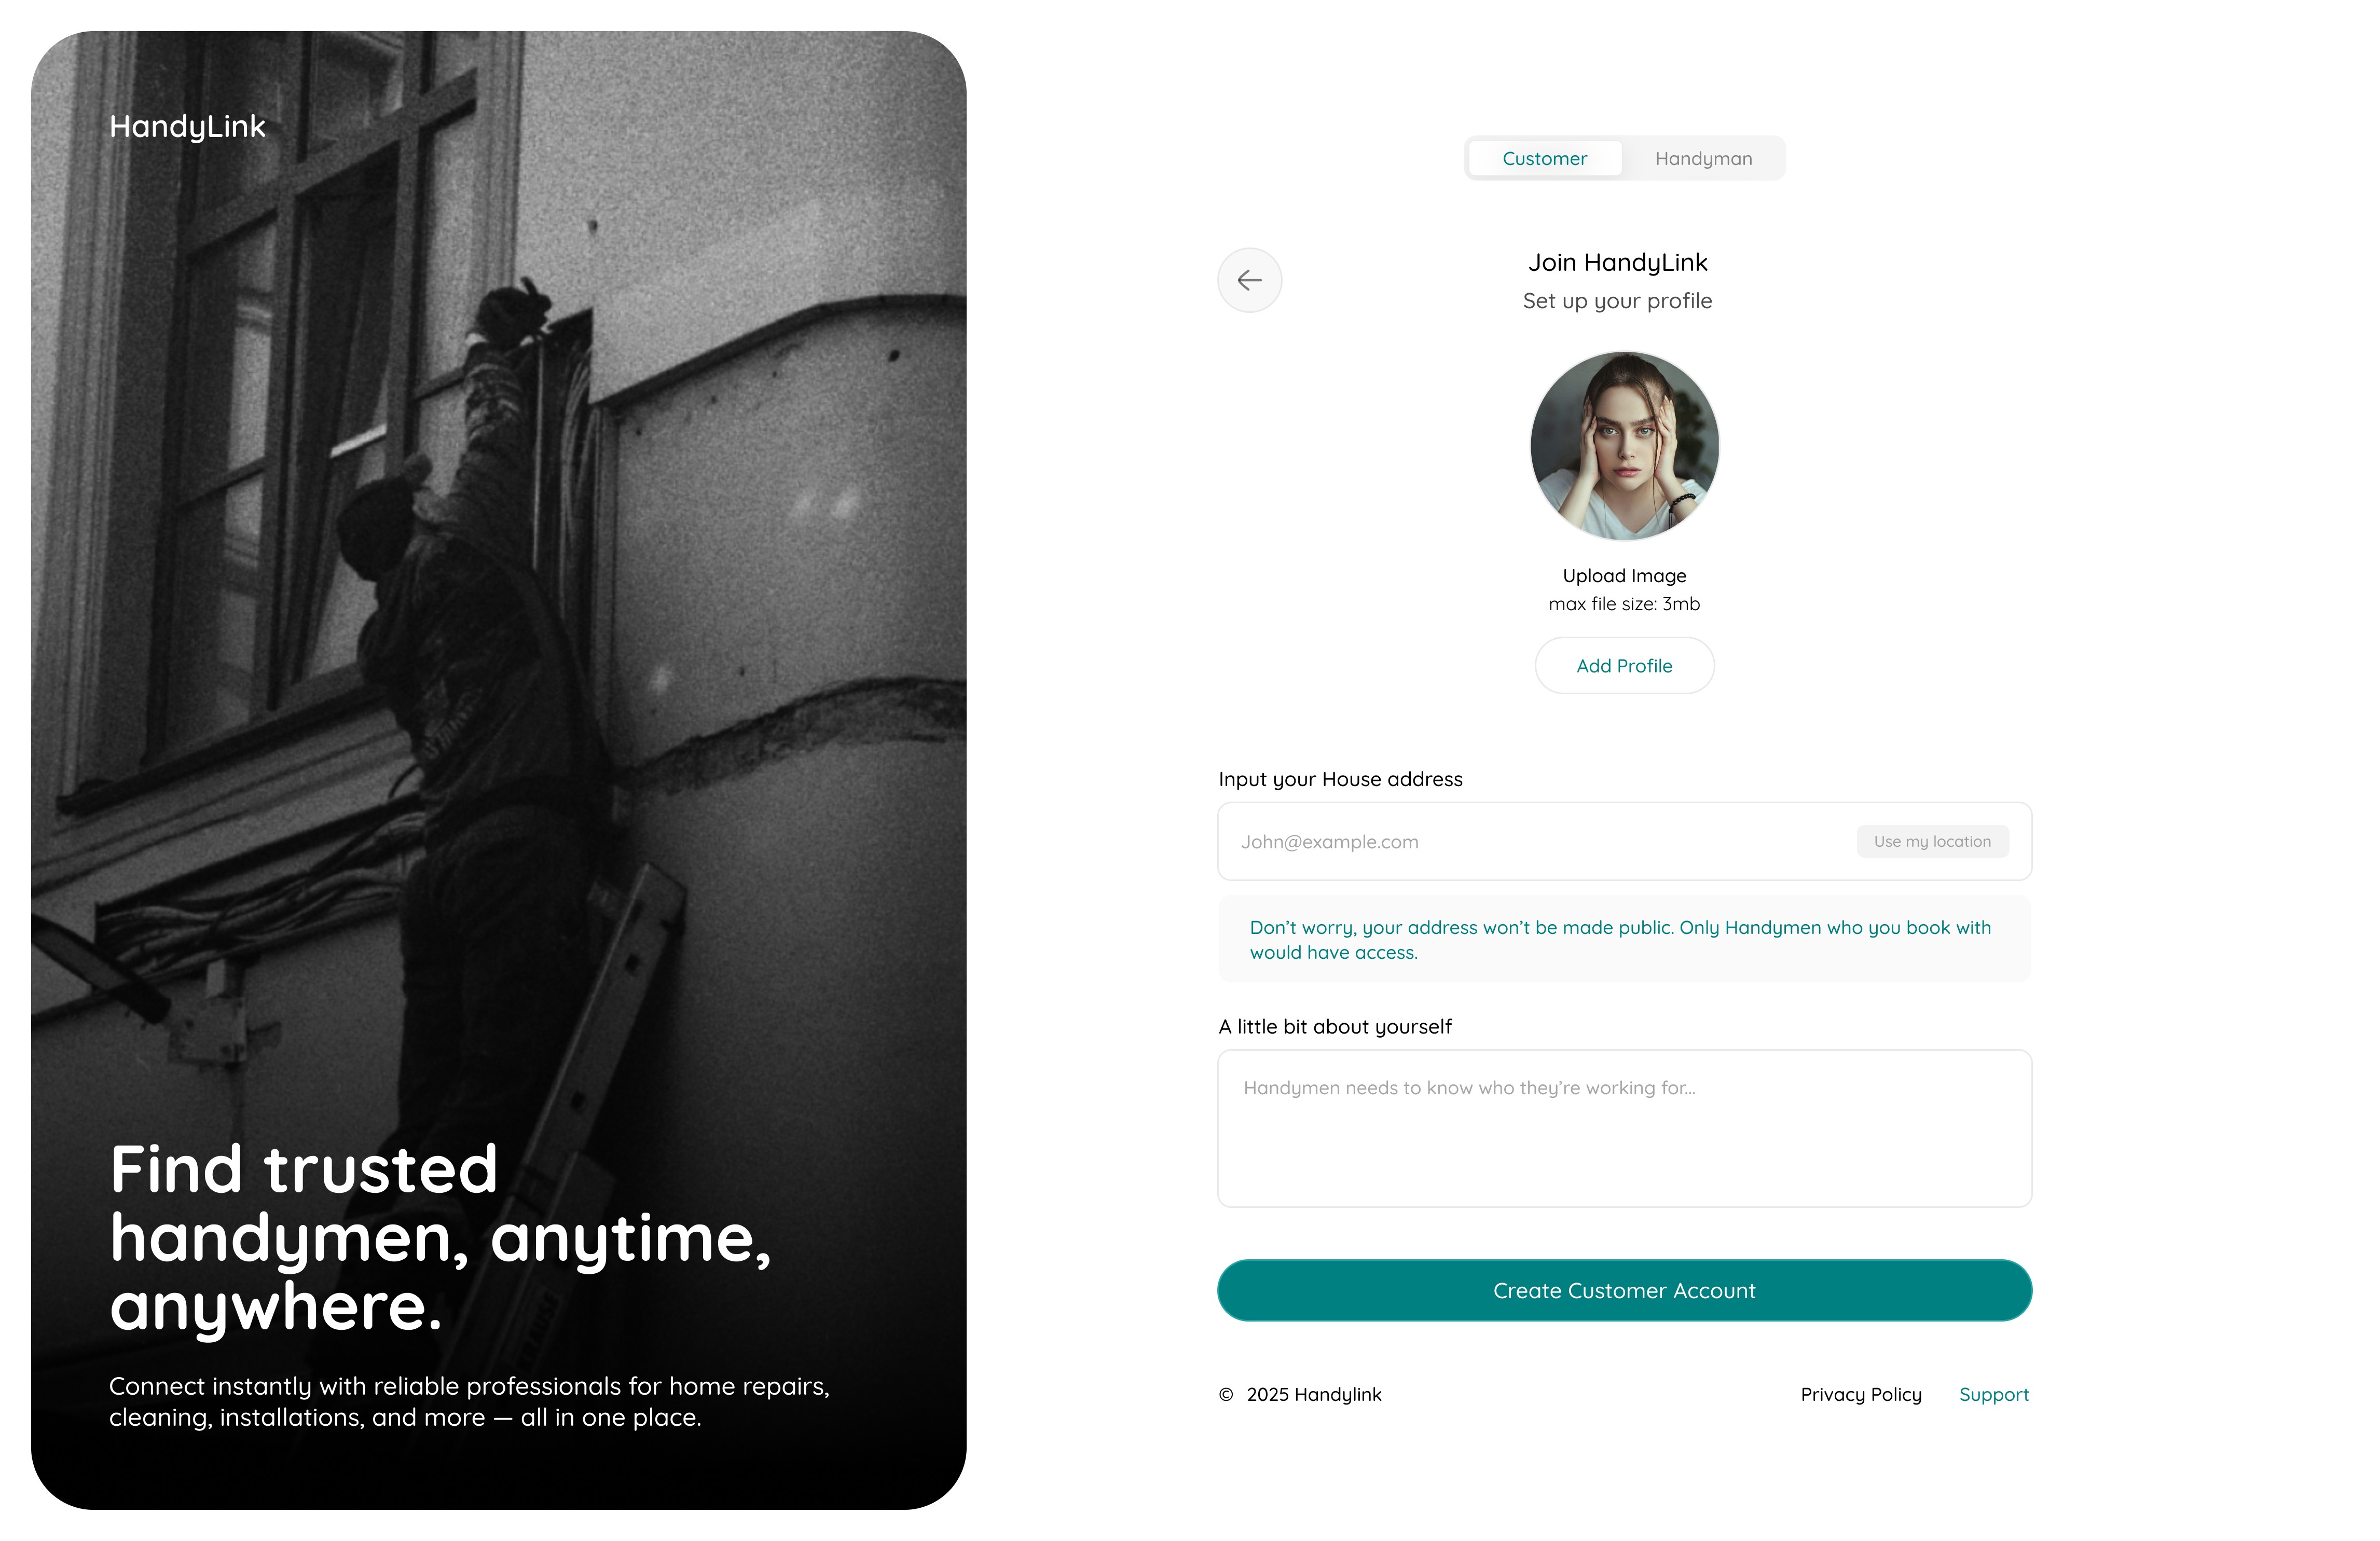Screen dimensions: 2380x1541
Task: Click the Add Profile button
Action: (x=1624, y=666)
